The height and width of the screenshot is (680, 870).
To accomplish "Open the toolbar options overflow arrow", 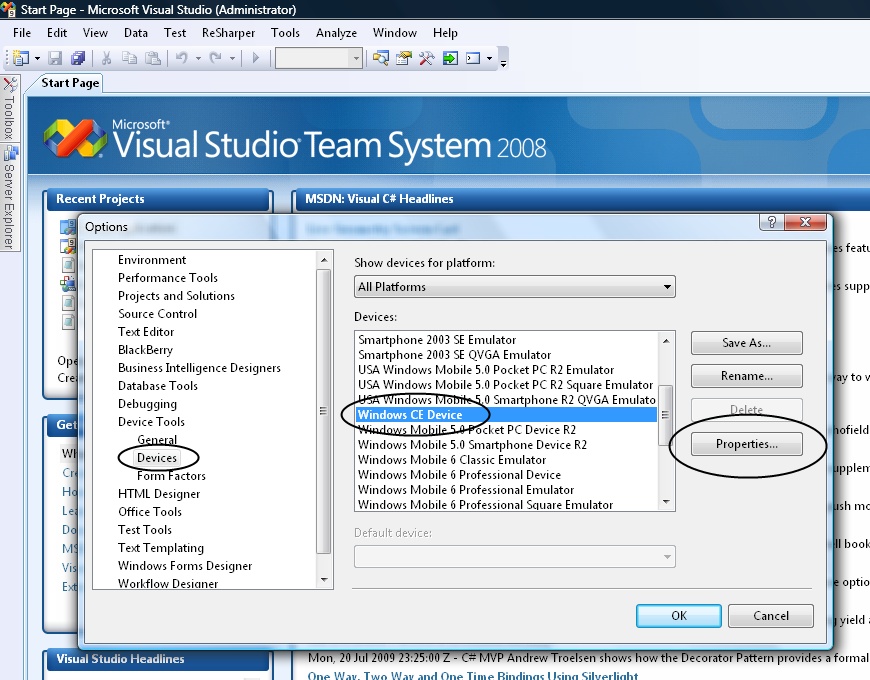I will click(x=503, y=63).
